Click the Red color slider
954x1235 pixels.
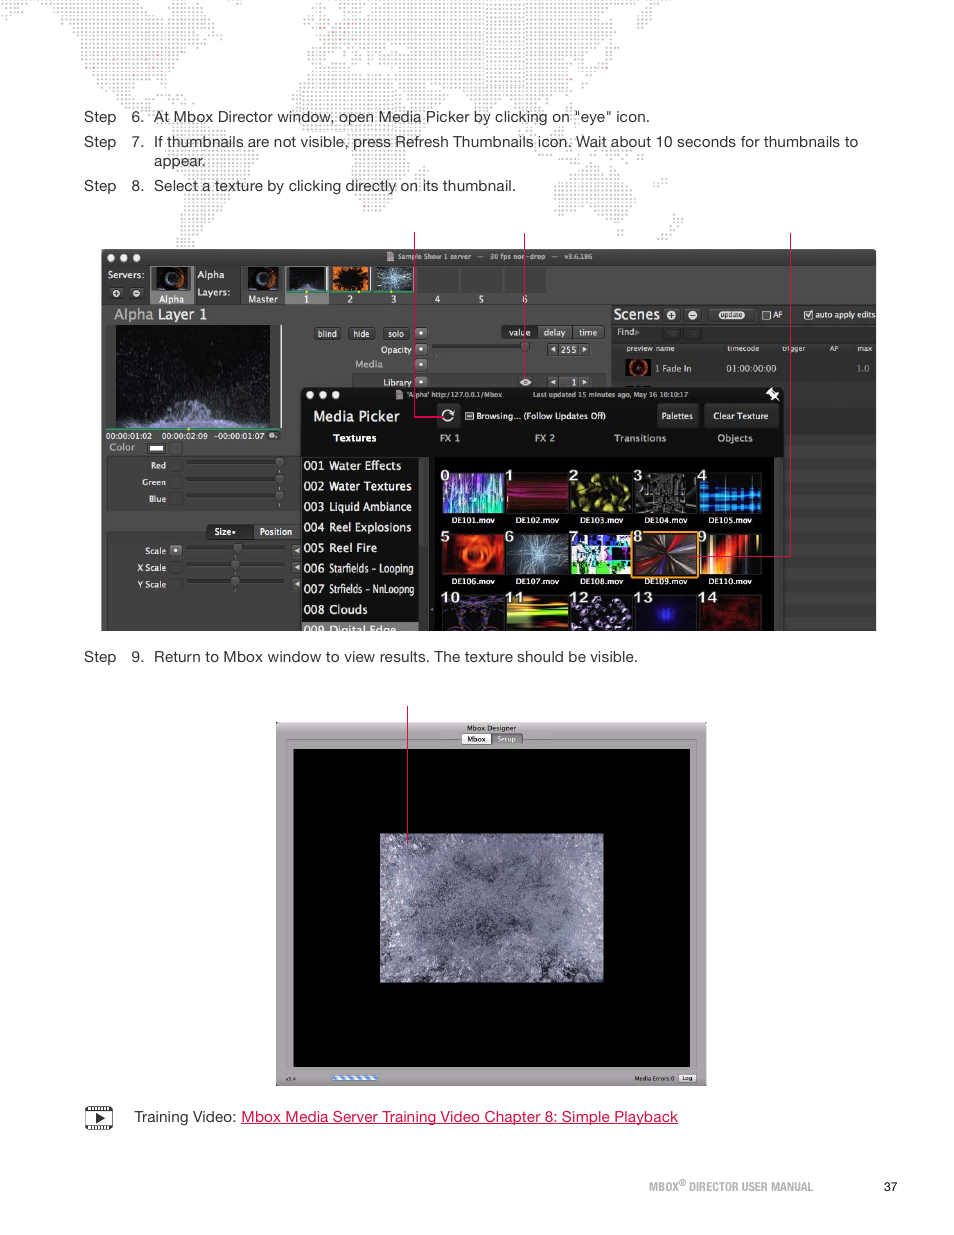pos(236,463)
